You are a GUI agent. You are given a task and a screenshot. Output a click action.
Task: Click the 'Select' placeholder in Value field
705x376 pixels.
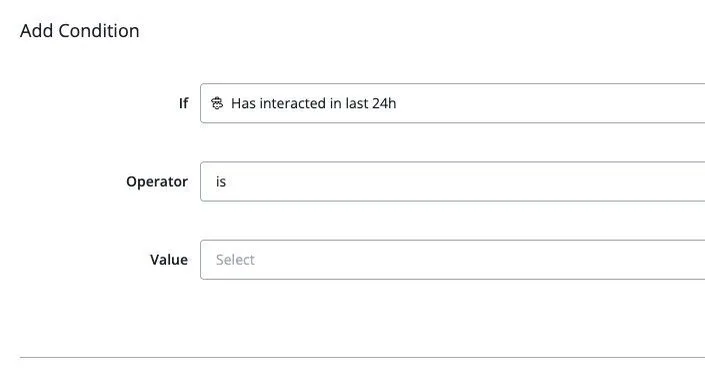(235, 260)
